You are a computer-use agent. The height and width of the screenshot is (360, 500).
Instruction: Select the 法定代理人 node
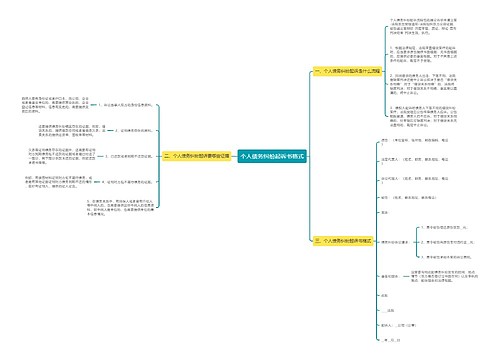pyautogui.click(x=415, y=161)
